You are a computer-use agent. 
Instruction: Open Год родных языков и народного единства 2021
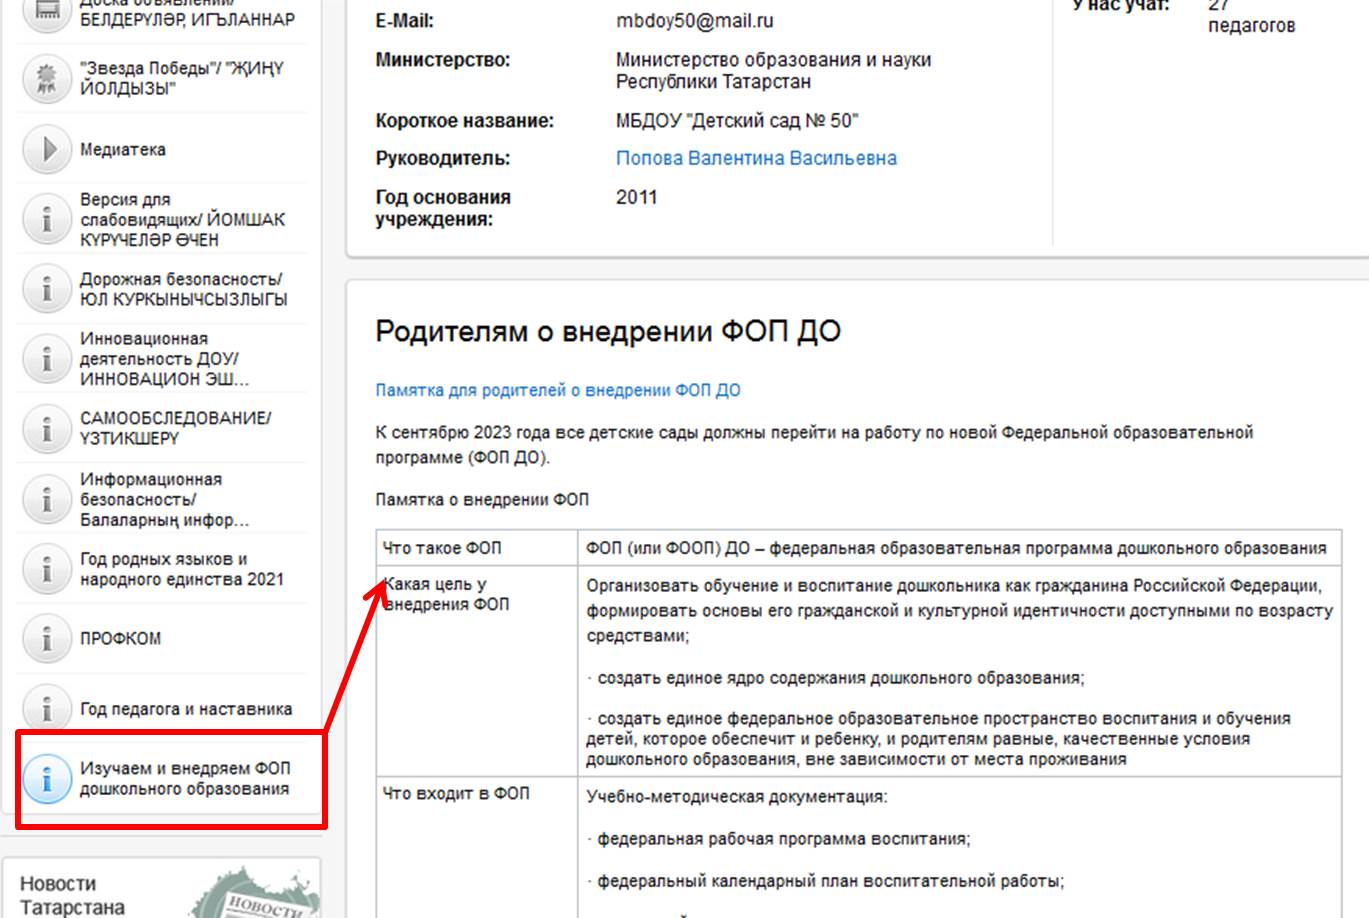point(181,569)
